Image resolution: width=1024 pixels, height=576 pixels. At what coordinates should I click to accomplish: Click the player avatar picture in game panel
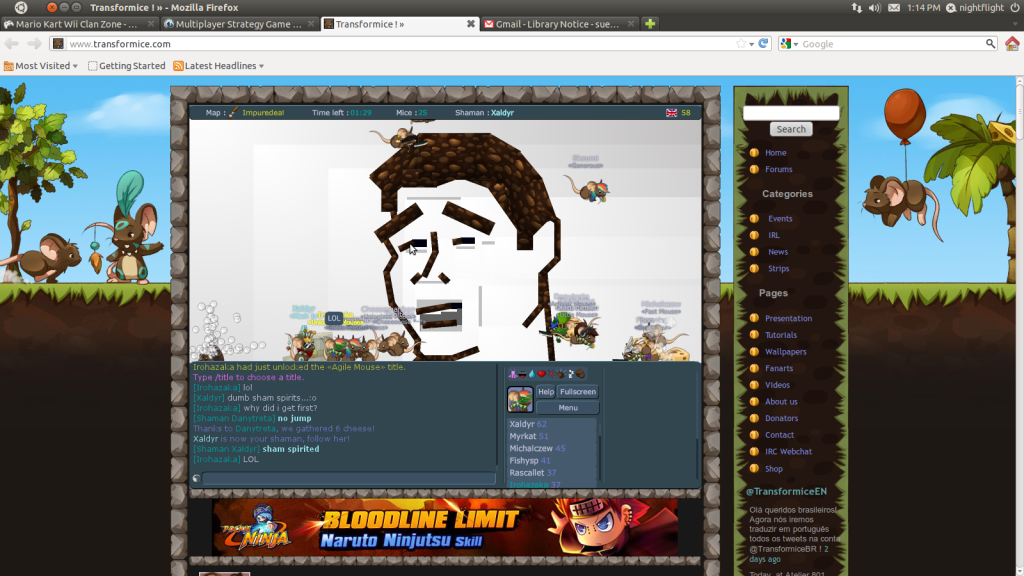click(520, 400)
